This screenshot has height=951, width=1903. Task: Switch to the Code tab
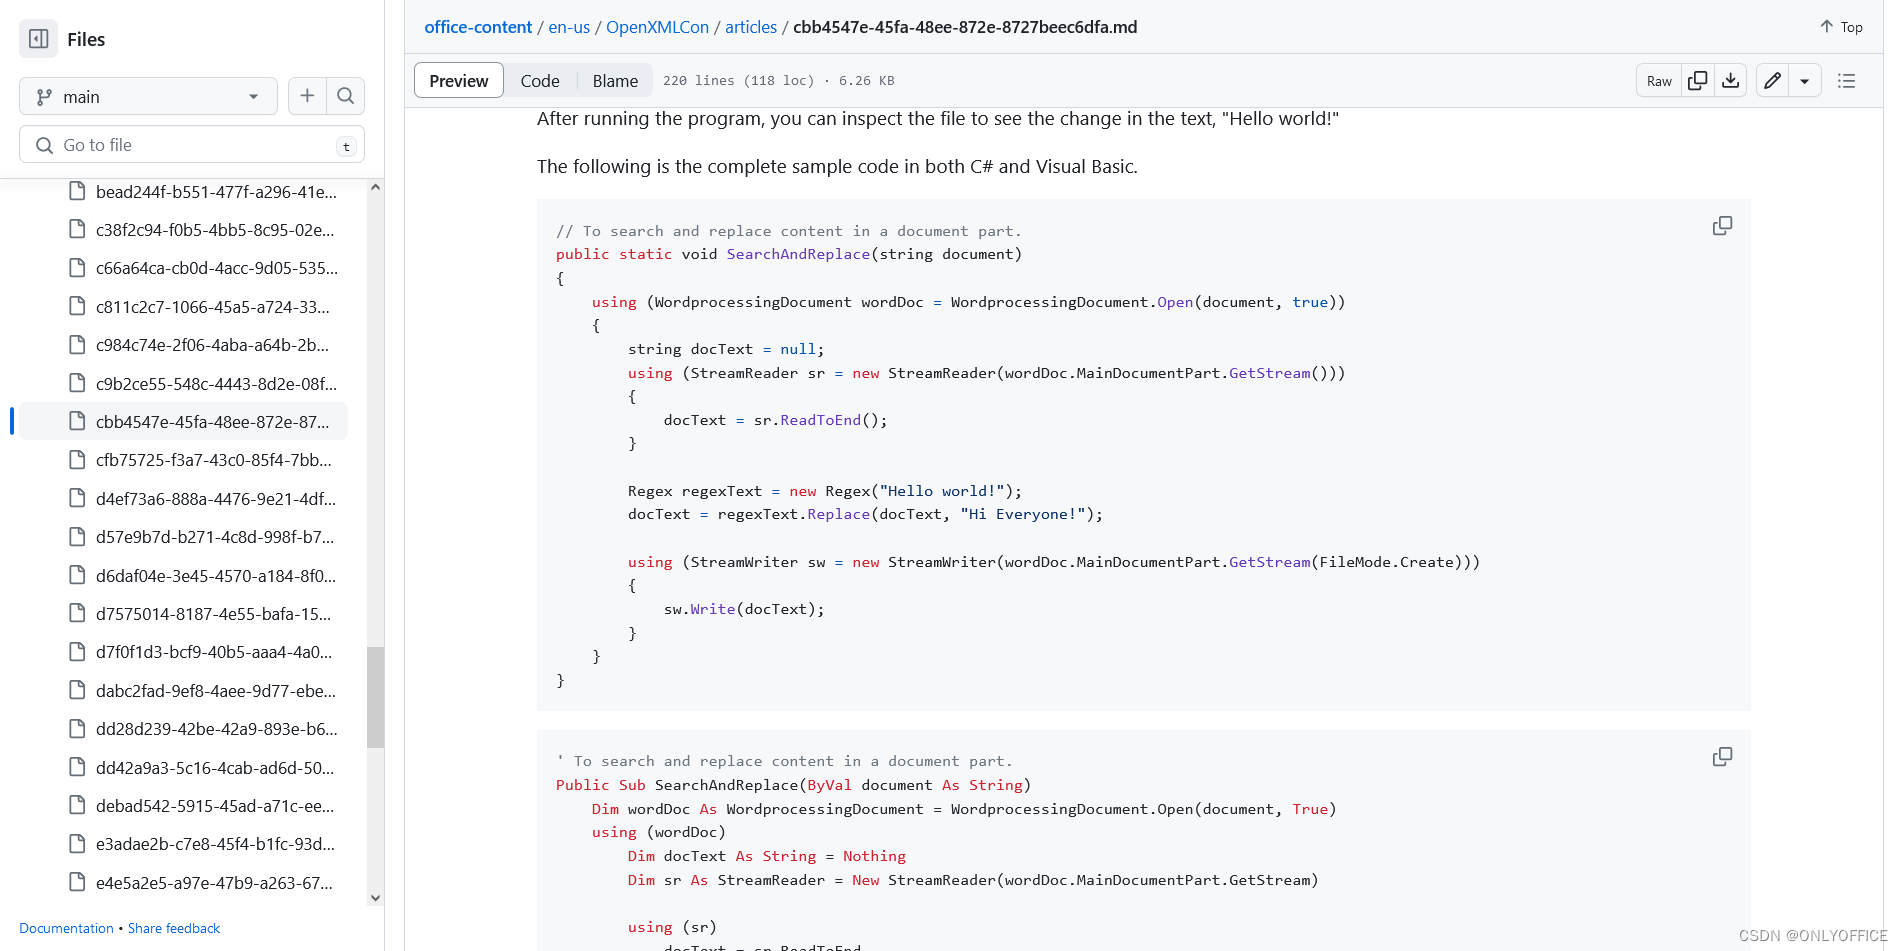pos(540,81)
